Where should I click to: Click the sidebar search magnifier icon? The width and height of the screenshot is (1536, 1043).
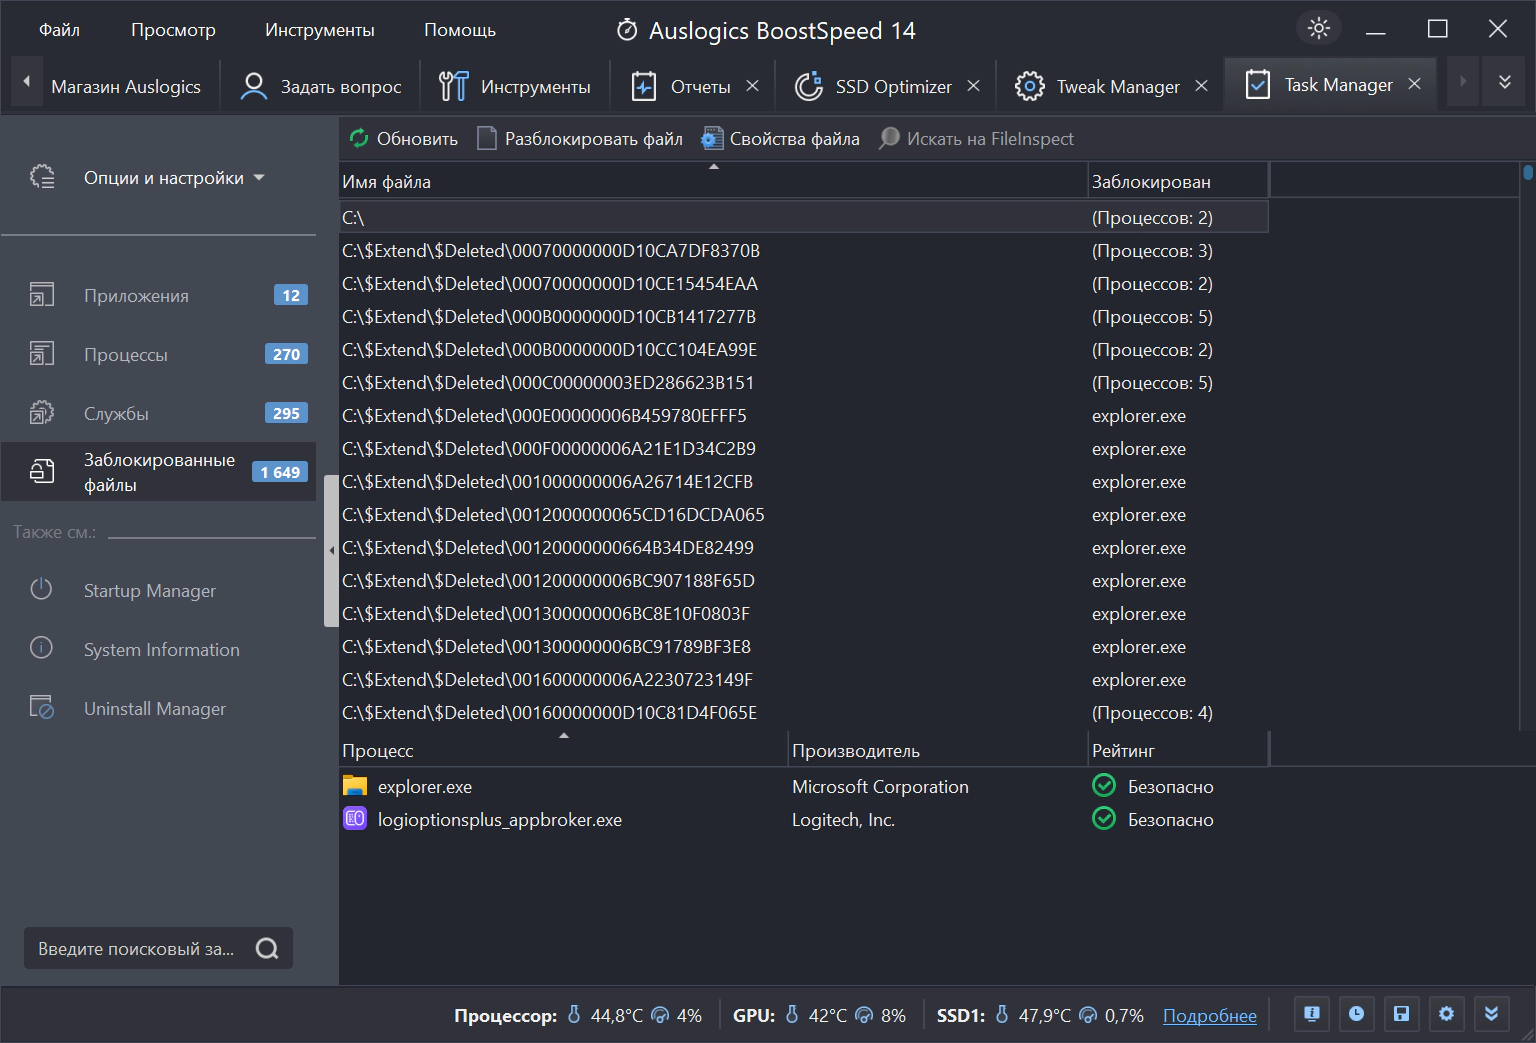[267, 949]
